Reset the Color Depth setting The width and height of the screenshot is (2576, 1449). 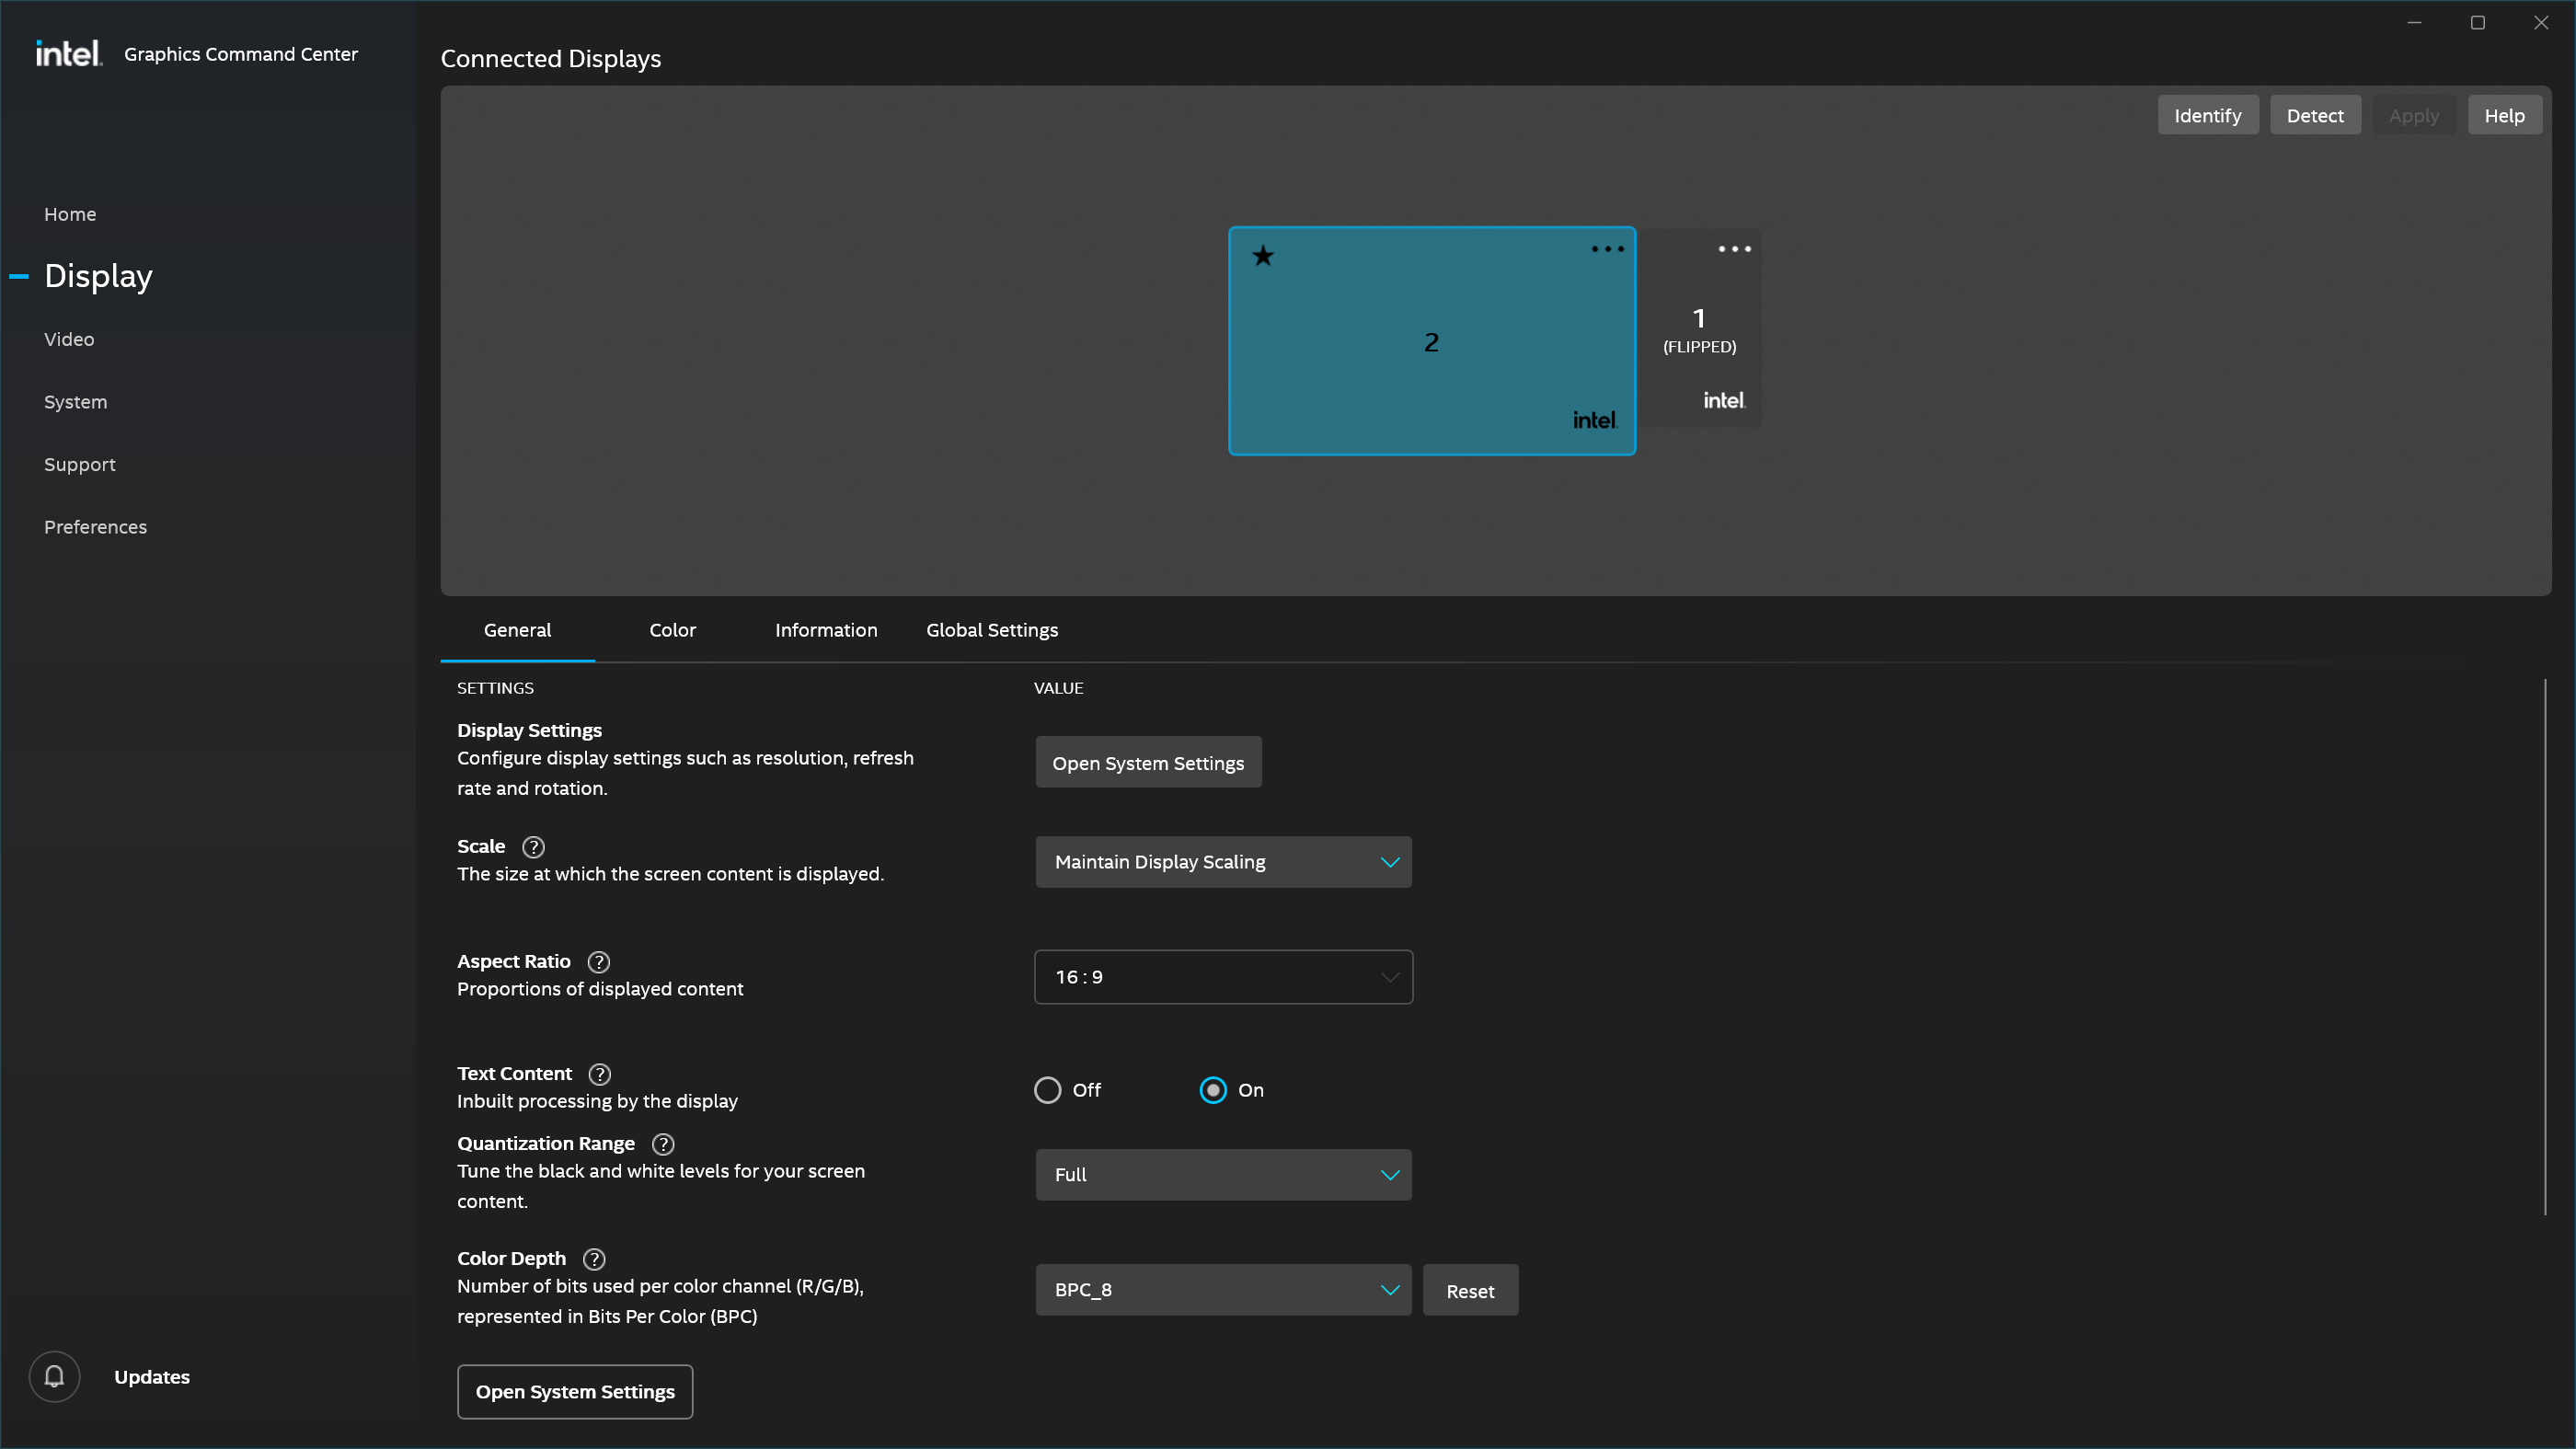point(1470,1290)
